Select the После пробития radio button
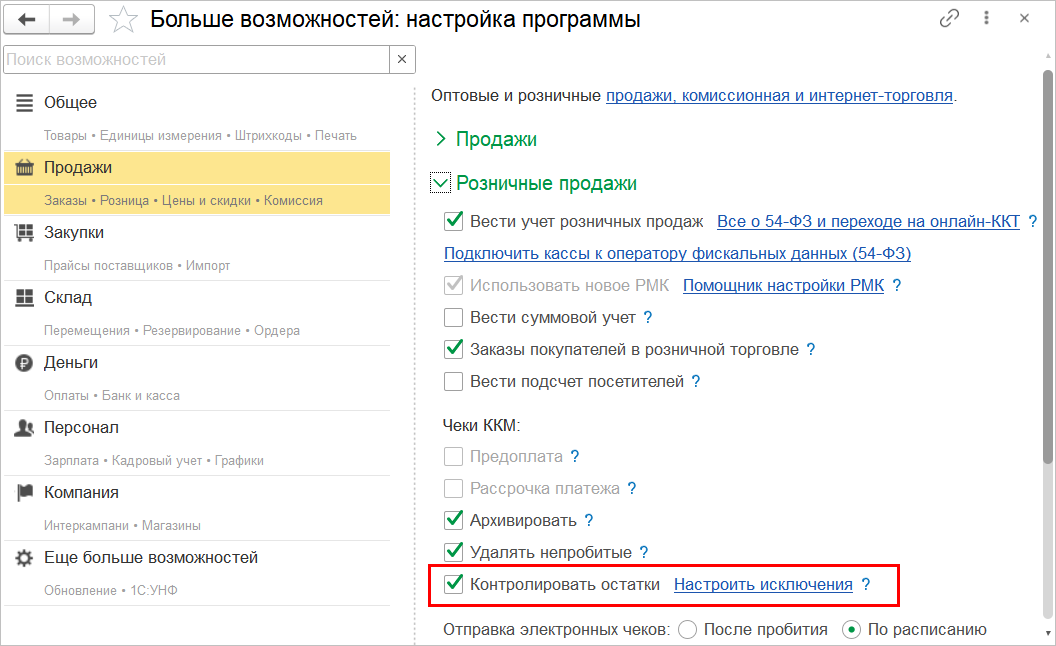The height and width of the screenshot is (646, 1056). tap(687, 630)
